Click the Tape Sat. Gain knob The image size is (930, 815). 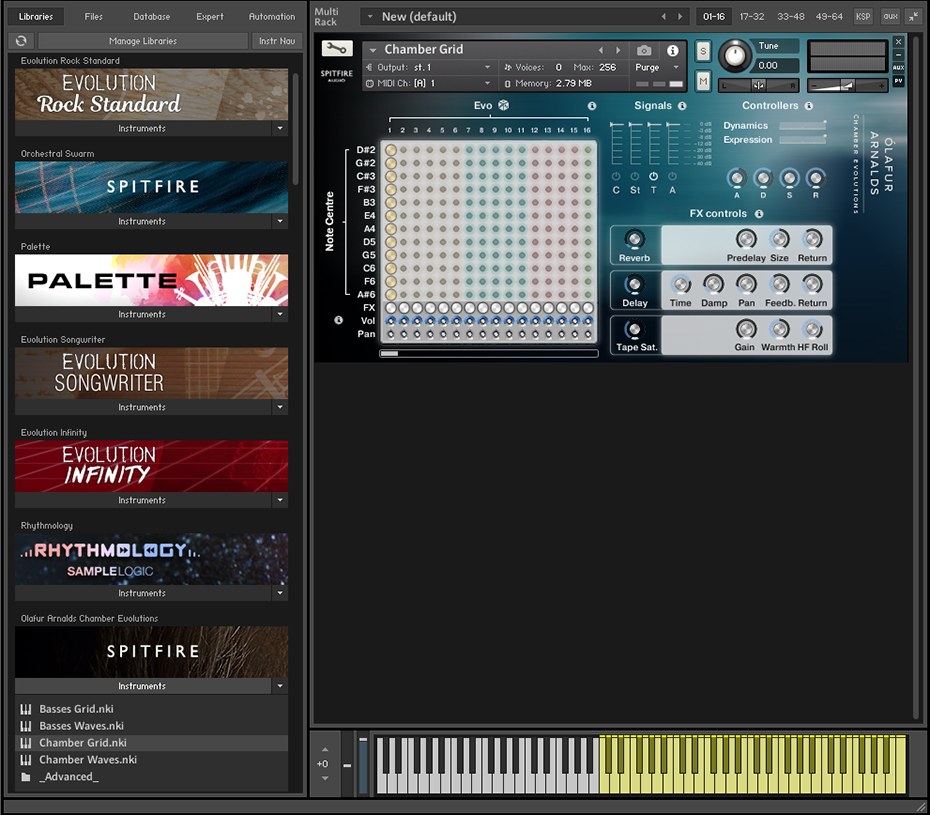tap(745, 329)
